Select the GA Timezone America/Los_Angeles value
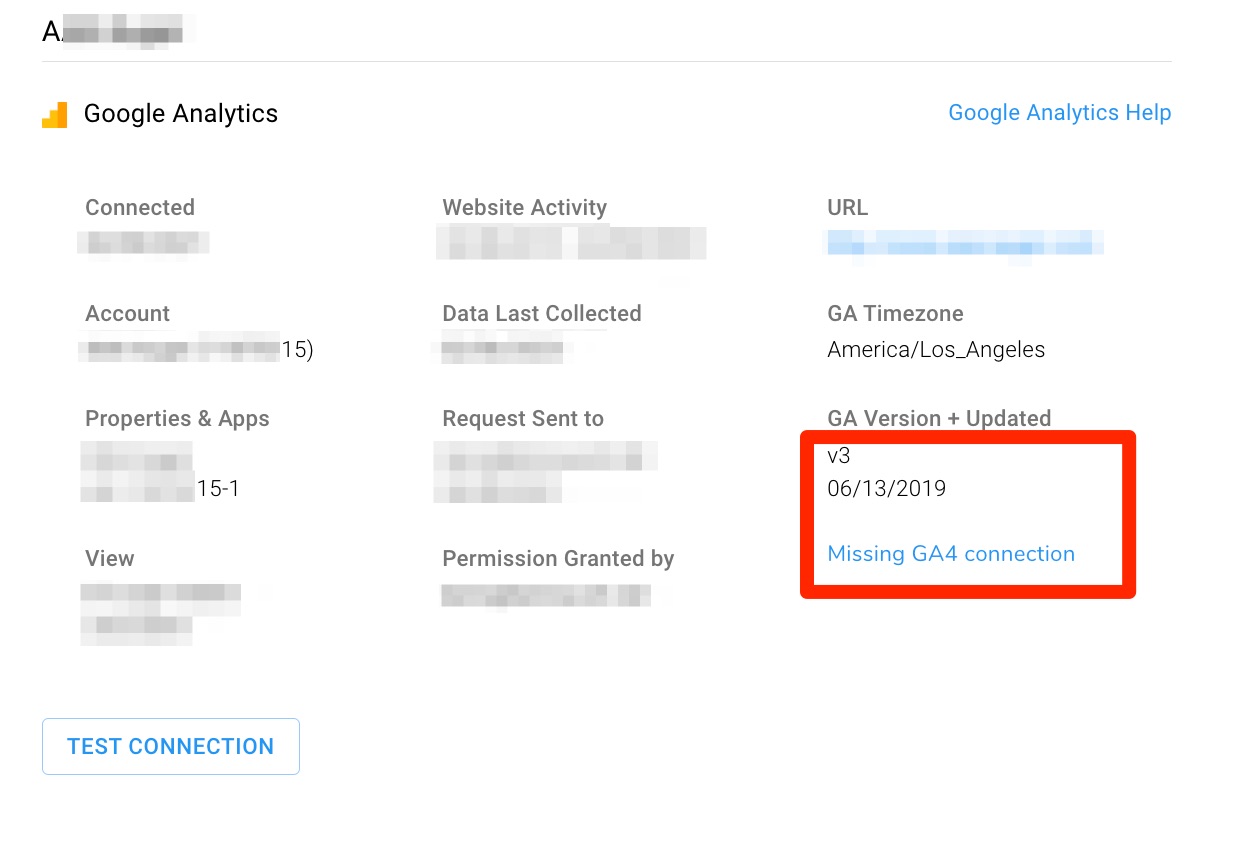Viewport: 1236px width, 860px height. (x=935, y=349)
